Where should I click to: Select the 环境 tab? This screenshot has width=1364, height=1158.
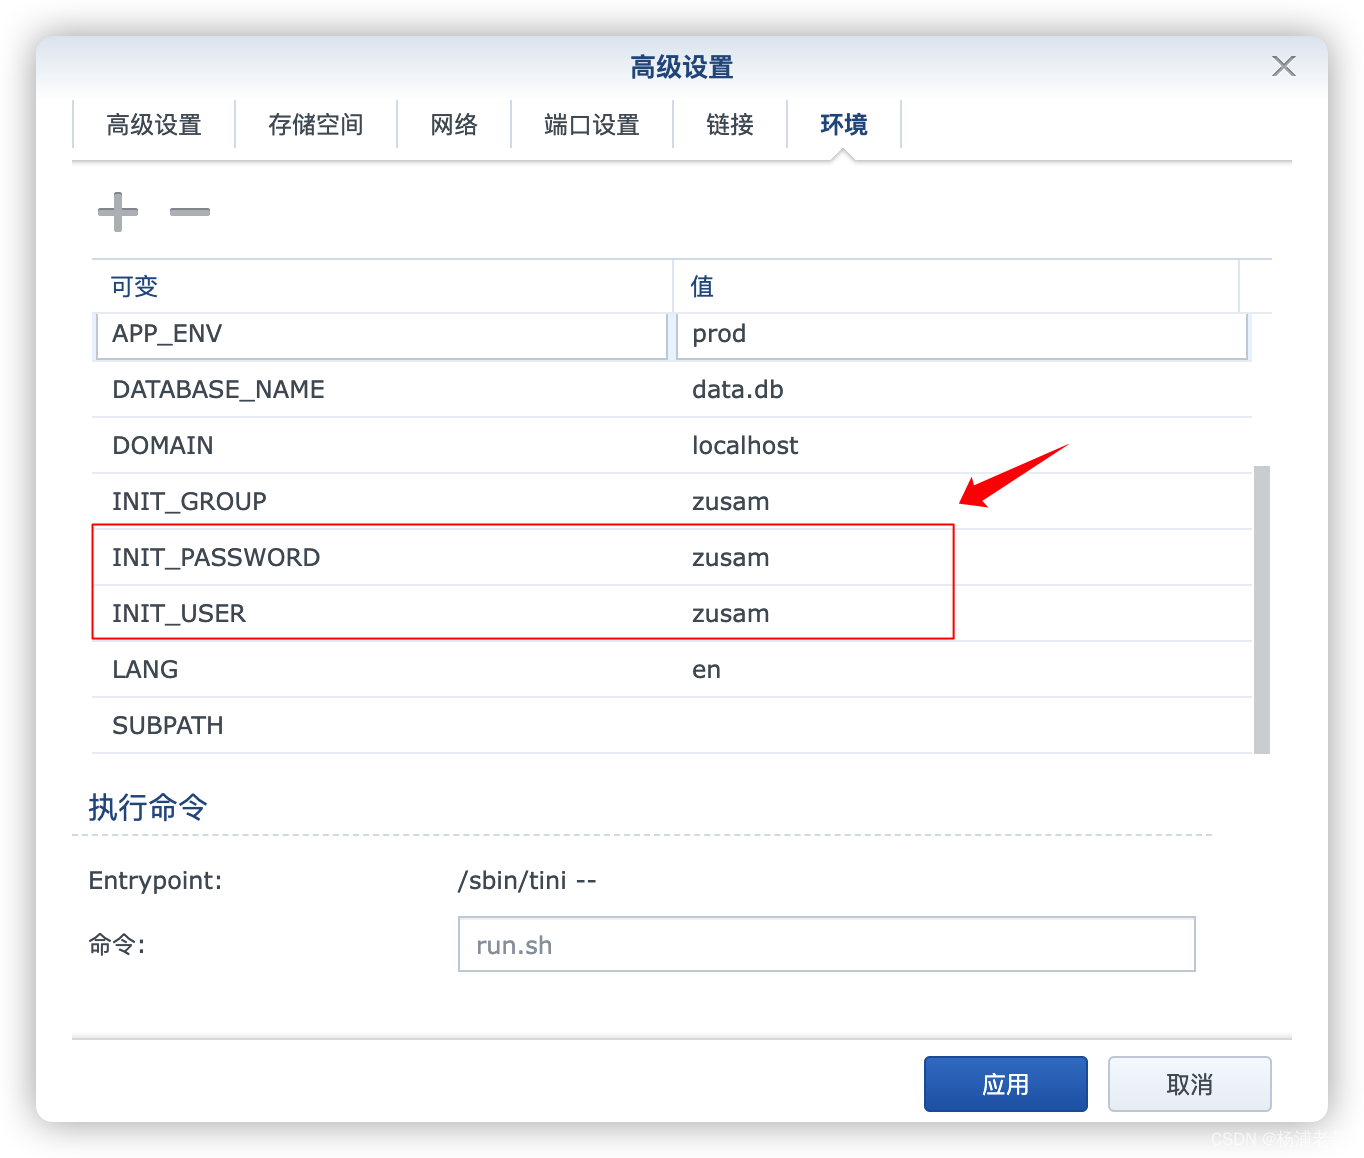click(844, 124)
